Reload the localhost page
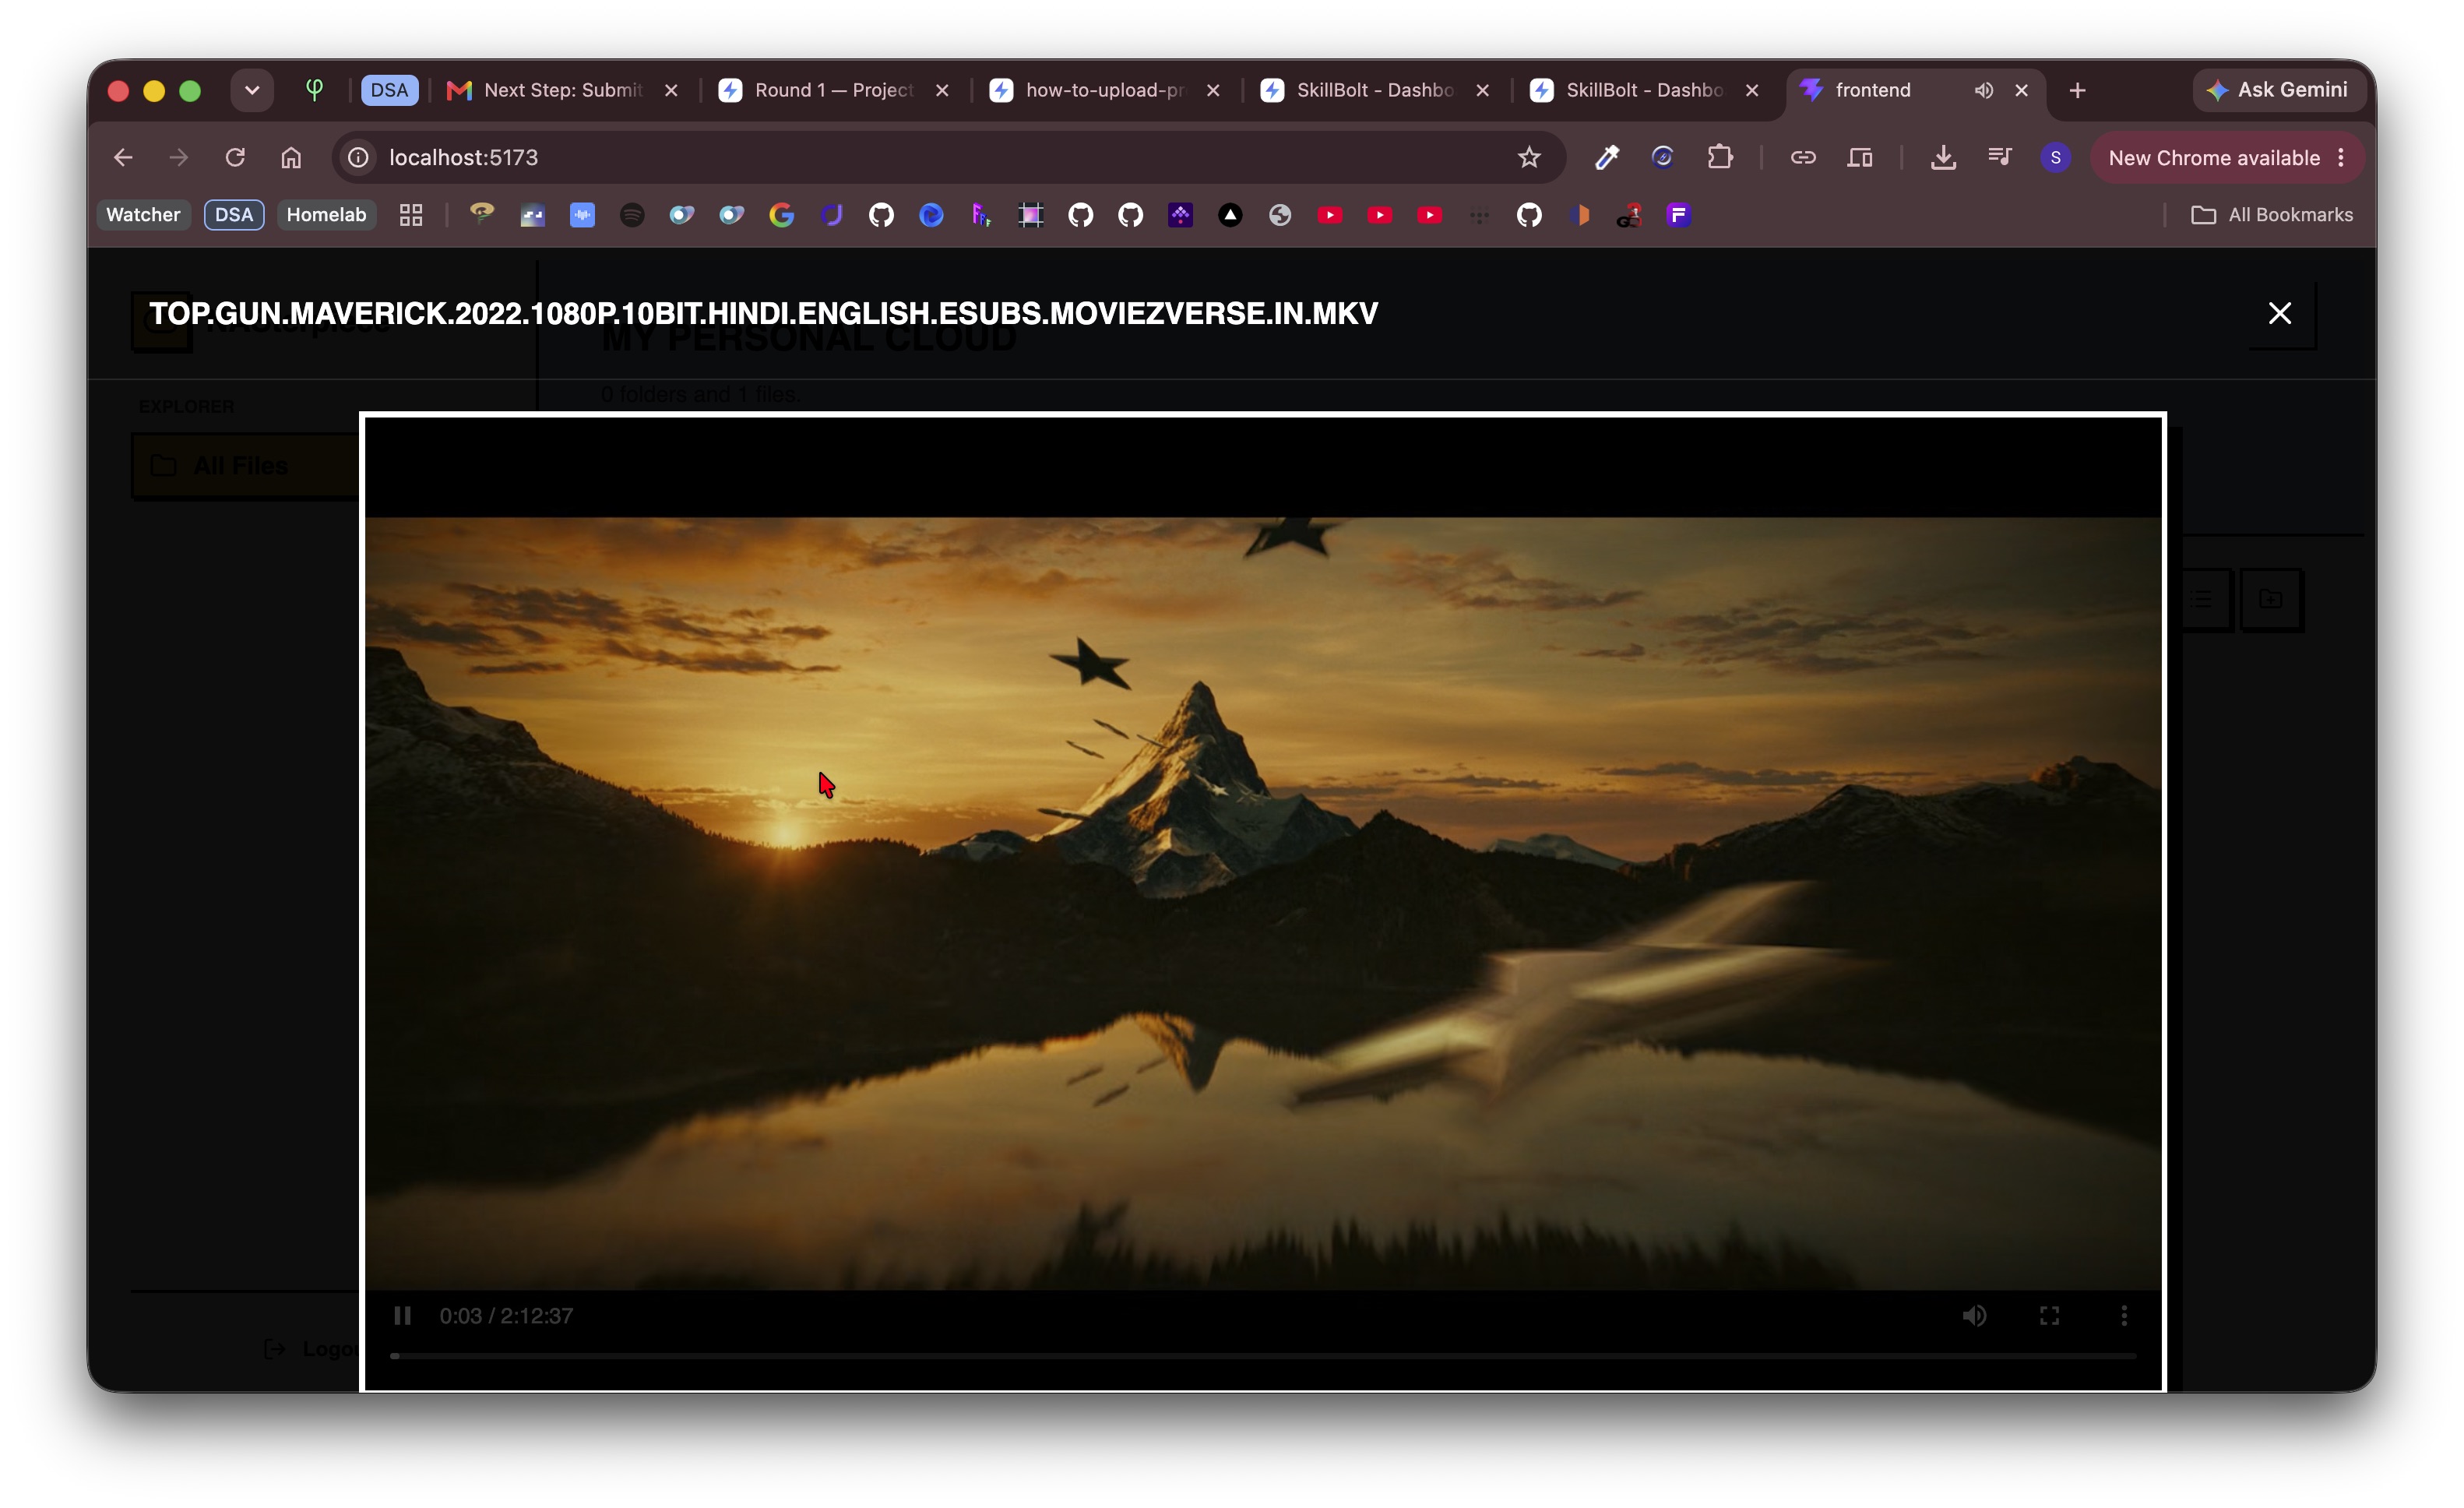The width and height of the screenshot is (2464, 1508). point(235,157)
